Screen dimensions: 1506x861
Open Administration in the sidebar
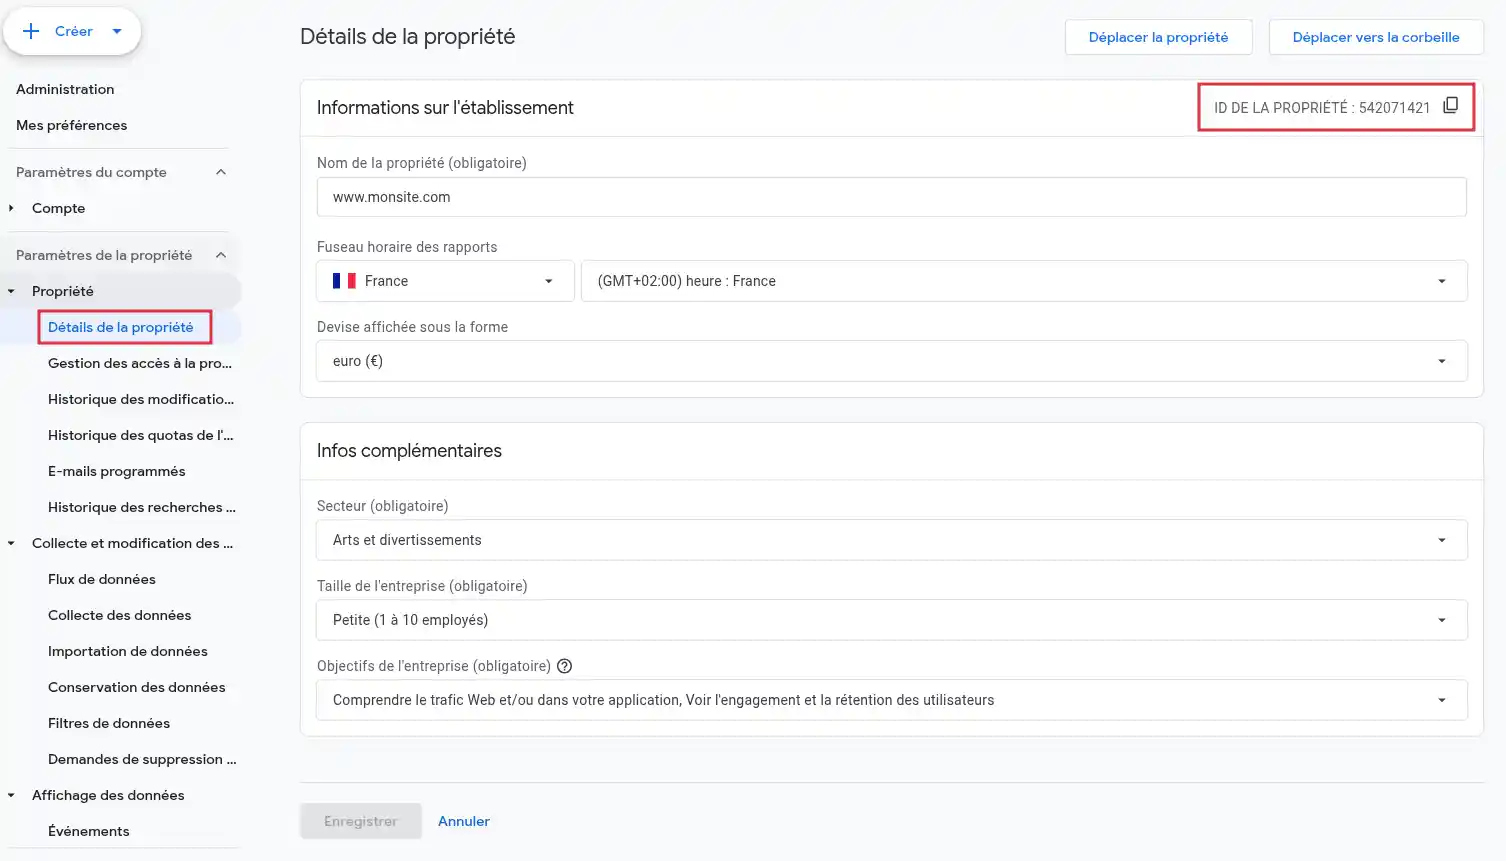[65, 89]
